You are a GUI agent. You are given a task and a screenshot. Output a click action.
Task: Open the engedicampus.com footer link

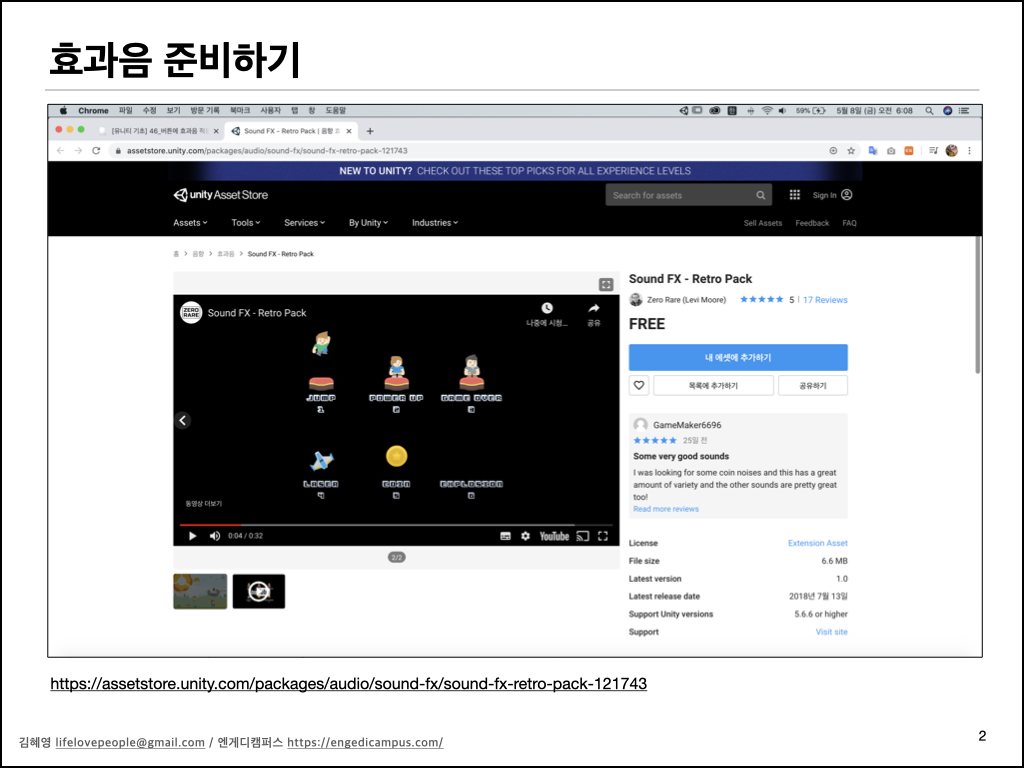point(365,743)
